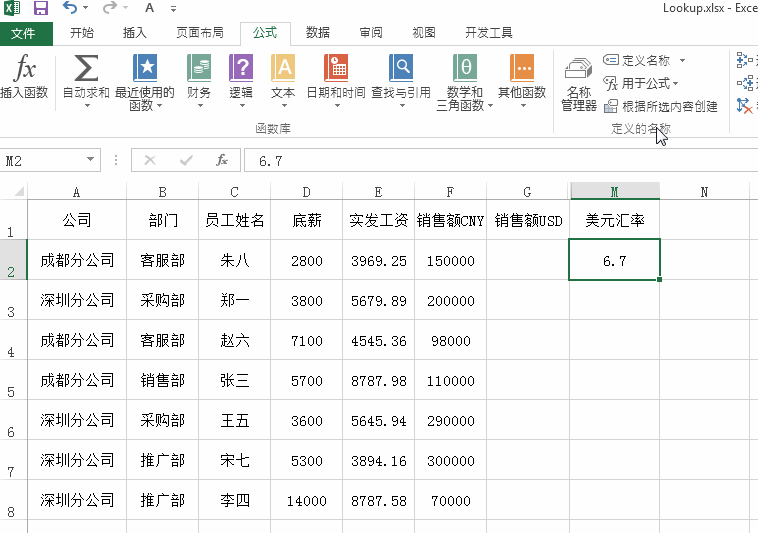
Task: Switch to the 页面布局 tab
Action: pyautogui.click(x=200, y=32)
